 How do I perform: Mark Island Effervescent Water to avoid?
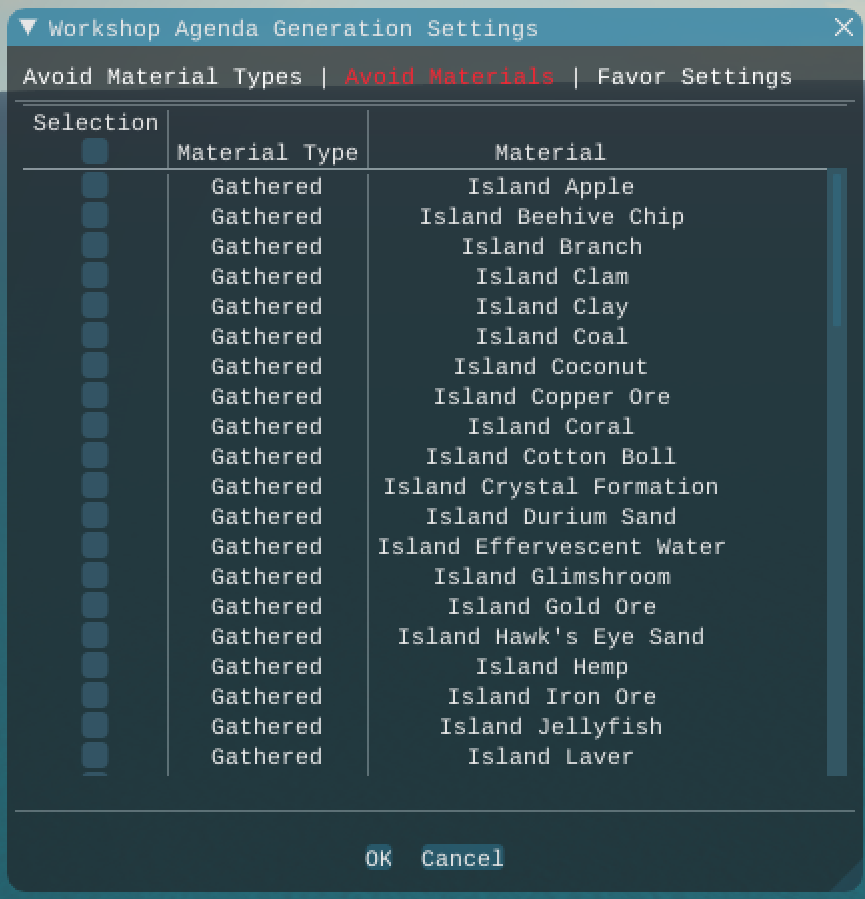click(x=95, y=546)
